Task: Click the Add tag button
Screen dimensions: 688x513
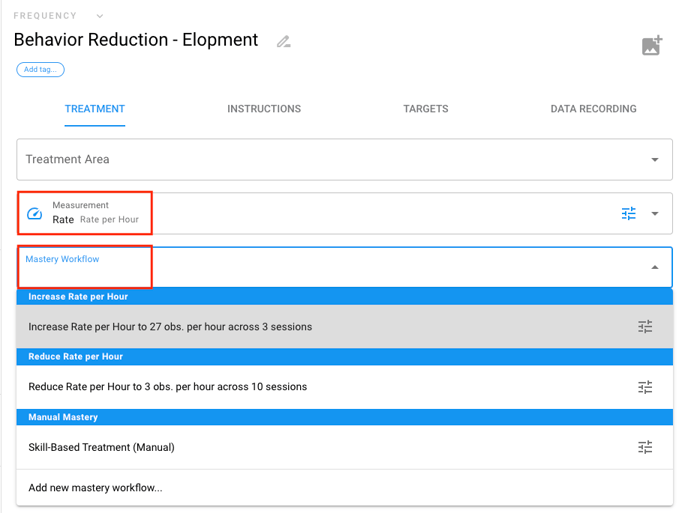Action: click(x=40, y=70)
